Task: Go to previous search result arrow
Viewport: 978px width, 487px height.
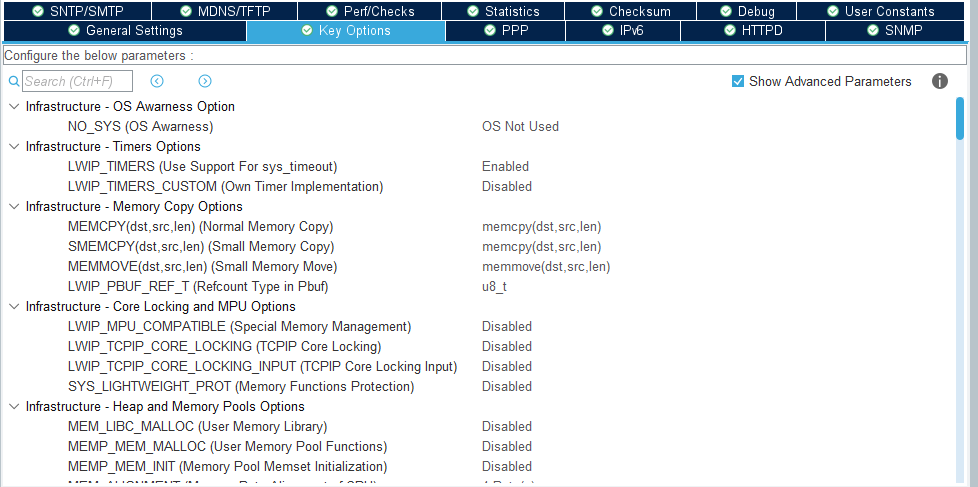Action: click(x=157, y=81)
